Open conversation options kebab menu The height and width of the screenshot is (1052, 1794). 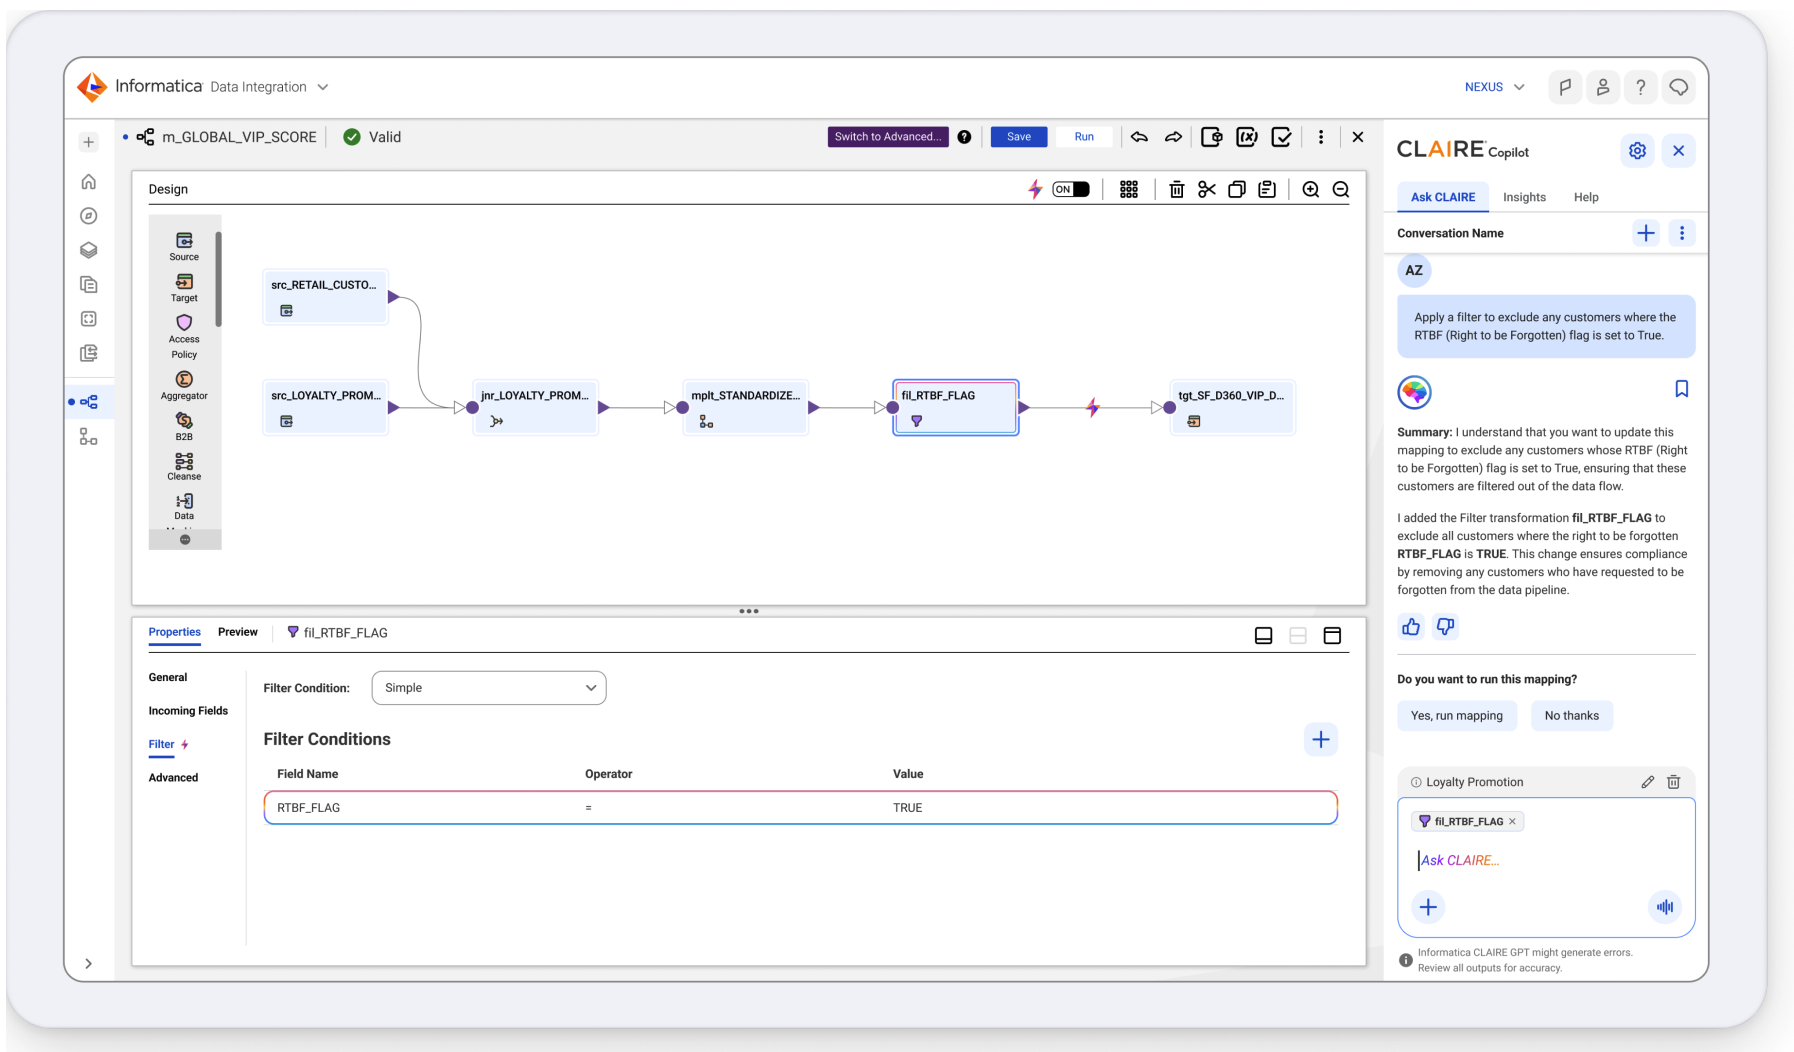[1681, 233]
